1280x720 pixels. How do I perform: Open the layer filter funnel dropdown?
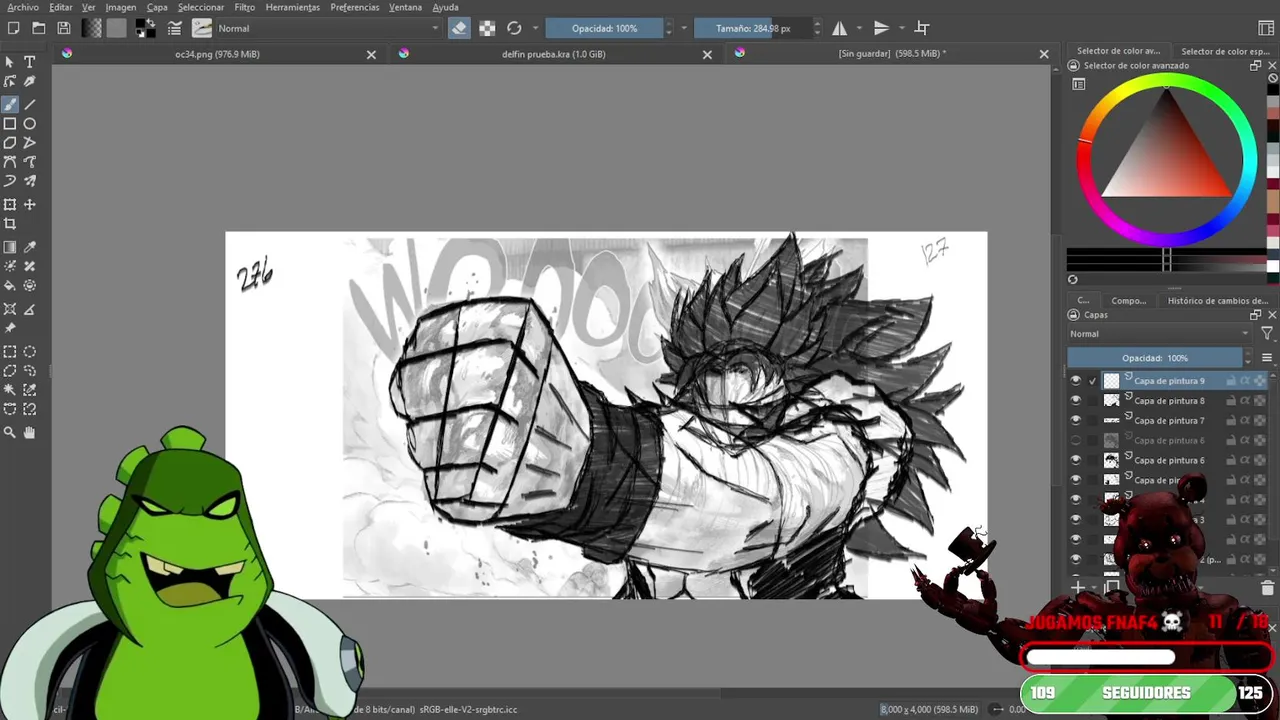pyautogui.click(x=1267, y=334)
